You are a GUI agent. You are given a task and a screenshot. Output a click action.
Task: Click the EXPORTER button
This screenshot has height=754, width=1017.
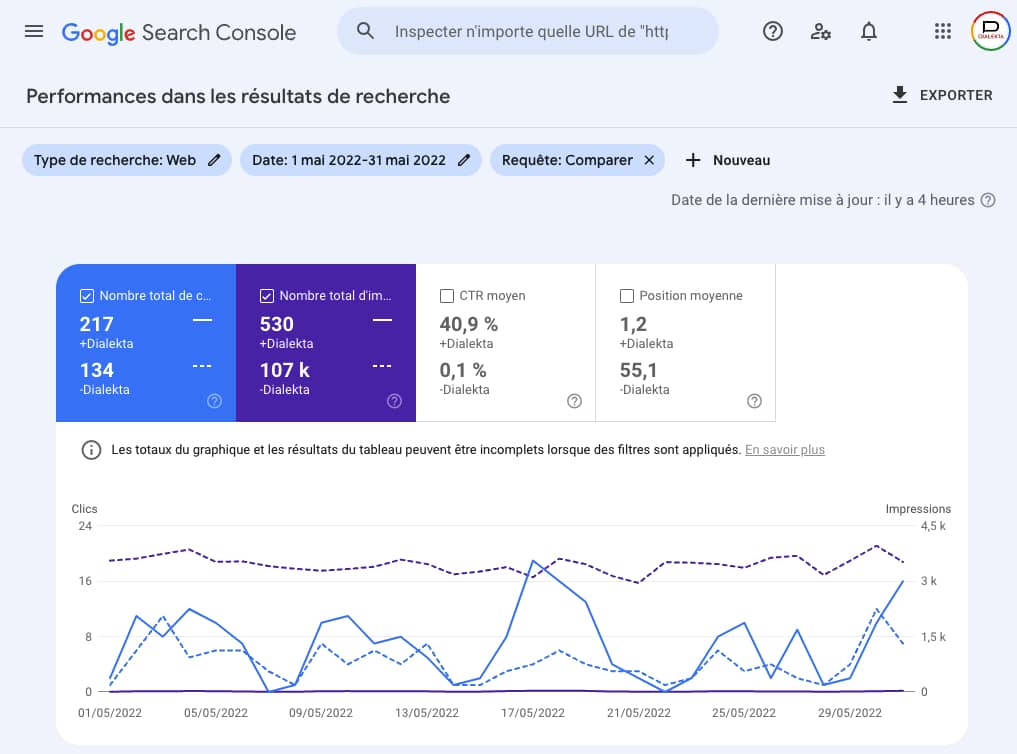942,95
